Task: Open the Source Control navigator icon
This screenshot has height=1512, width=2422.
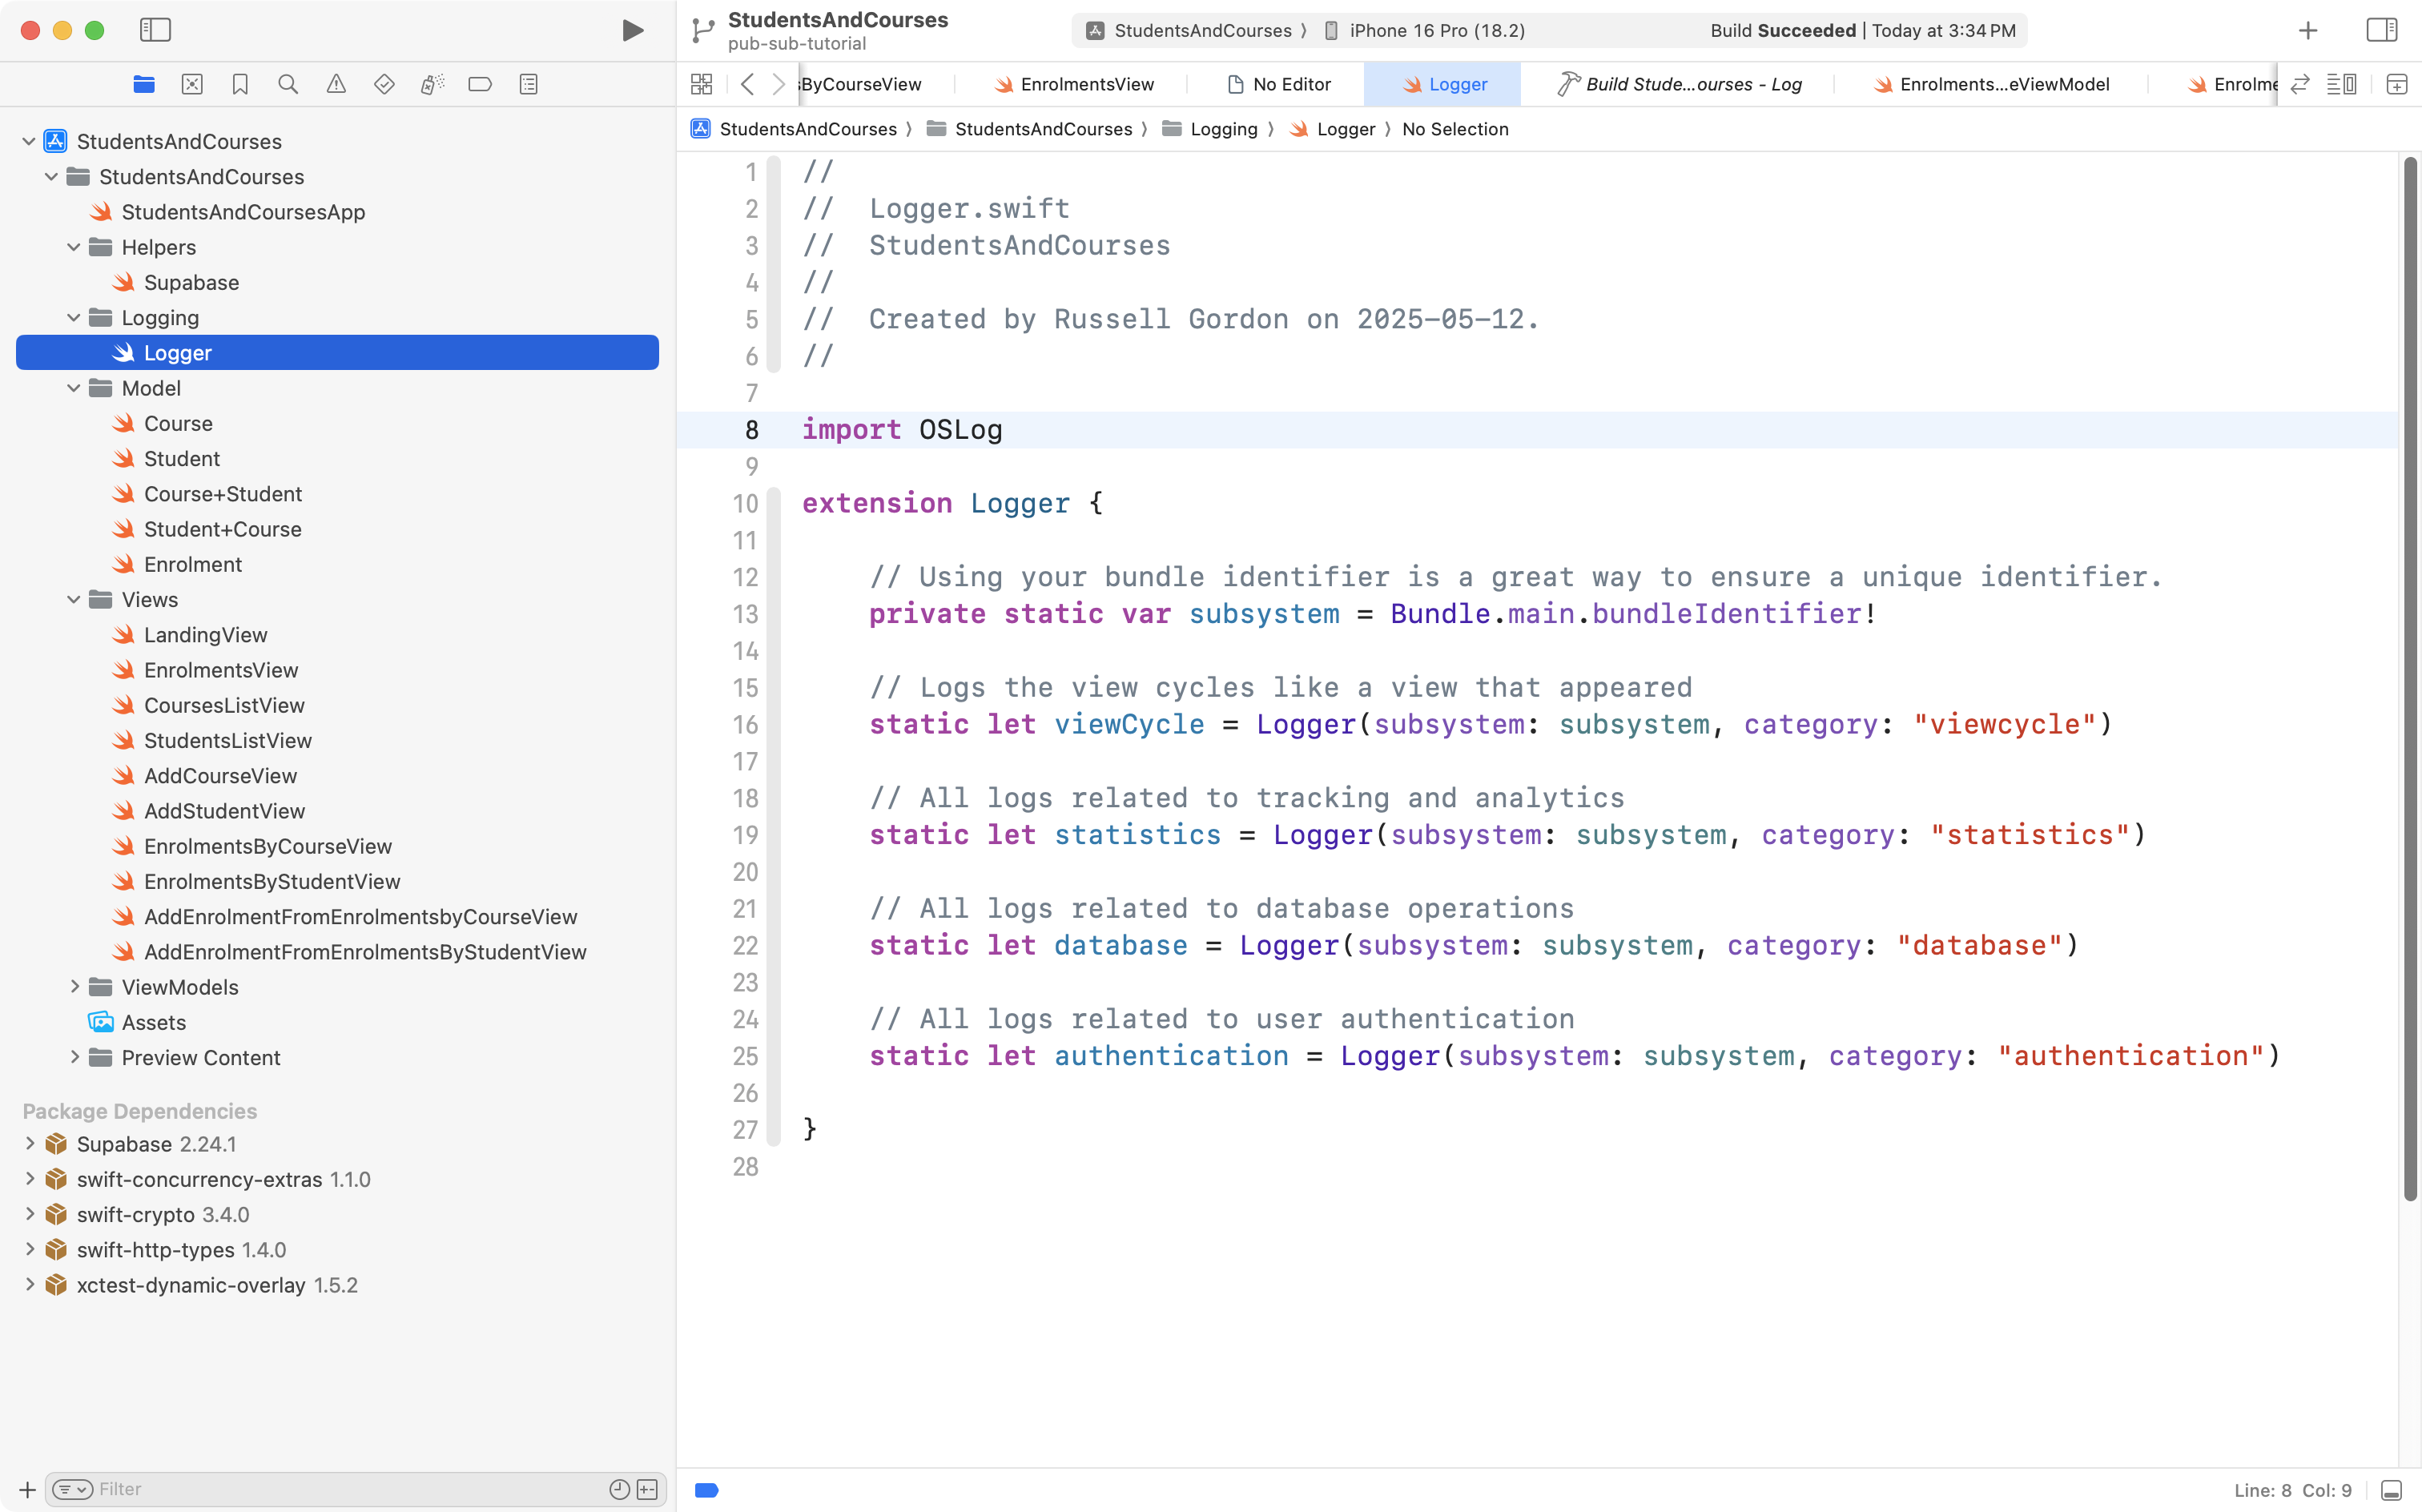Action: click(x=192, y=85)
